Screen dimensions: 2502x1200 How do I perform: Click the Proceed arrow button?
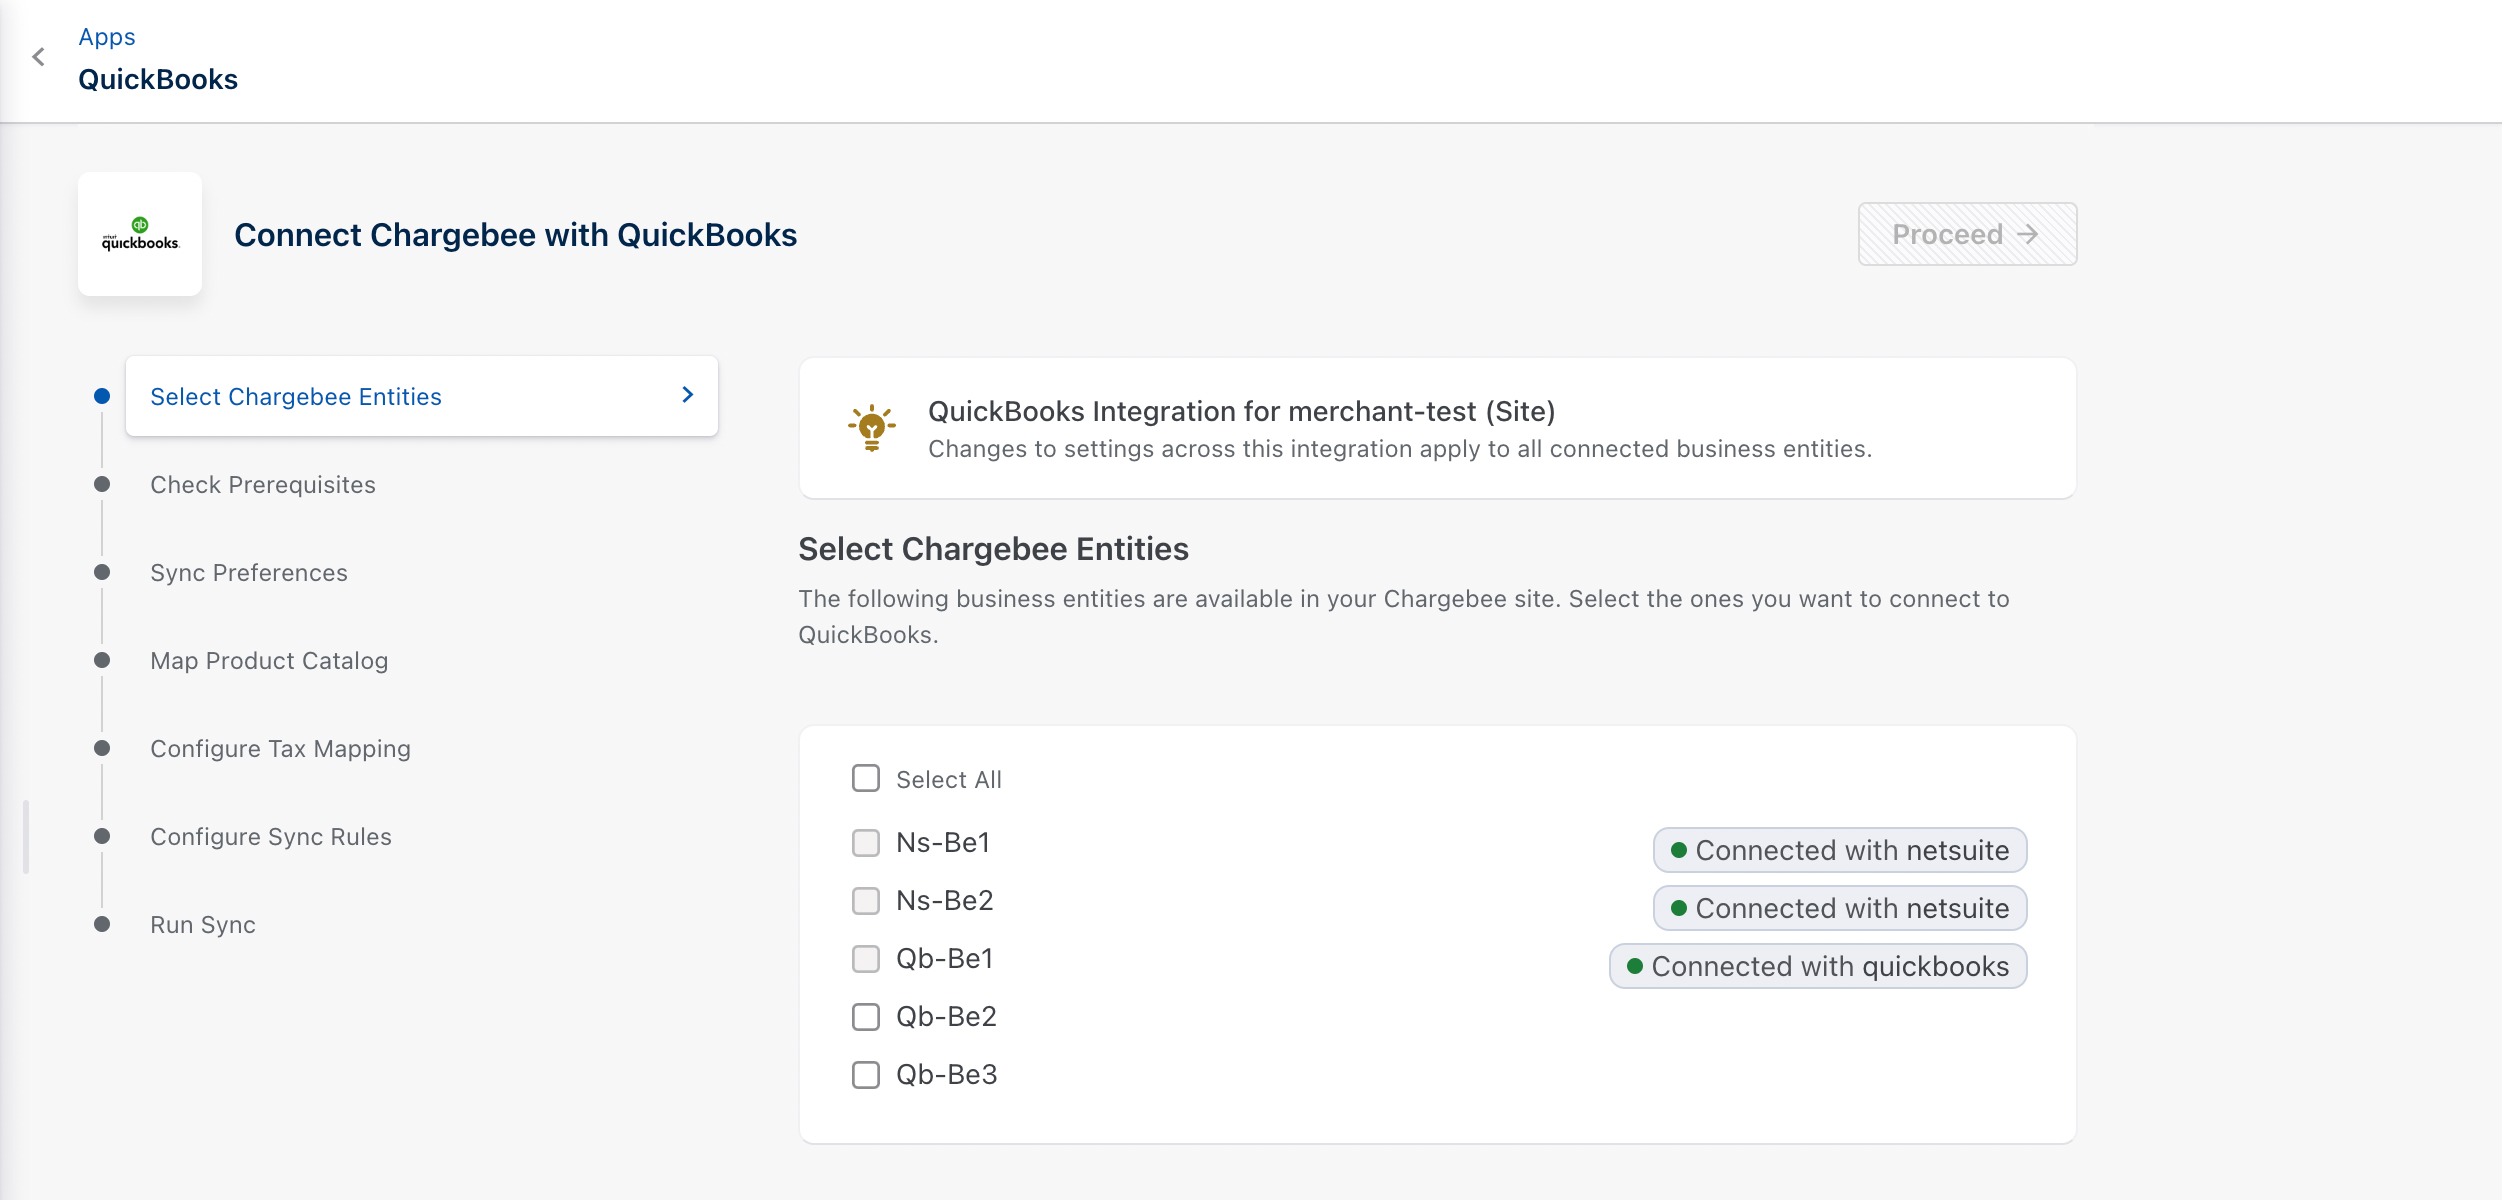point(1966,234)
